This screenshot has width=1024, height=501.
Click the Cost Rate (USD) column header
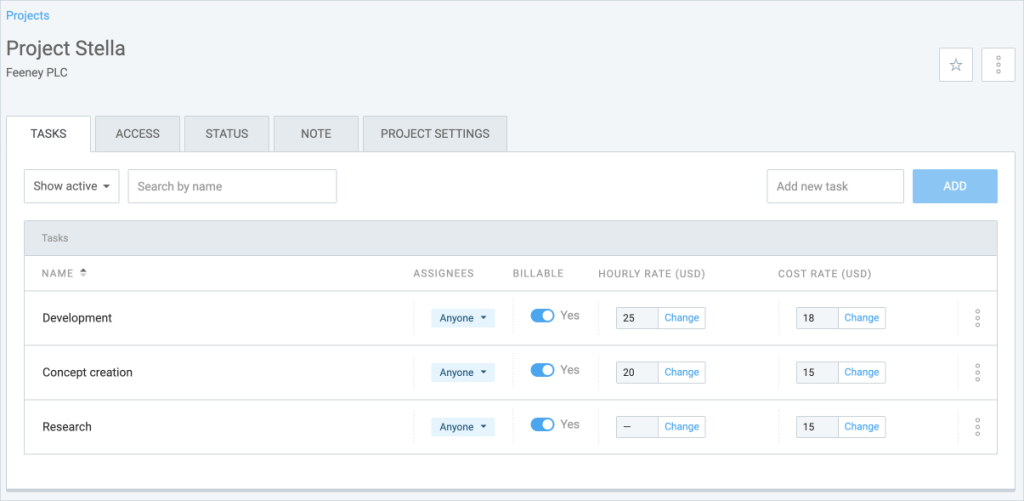click(x=825, y=274)
